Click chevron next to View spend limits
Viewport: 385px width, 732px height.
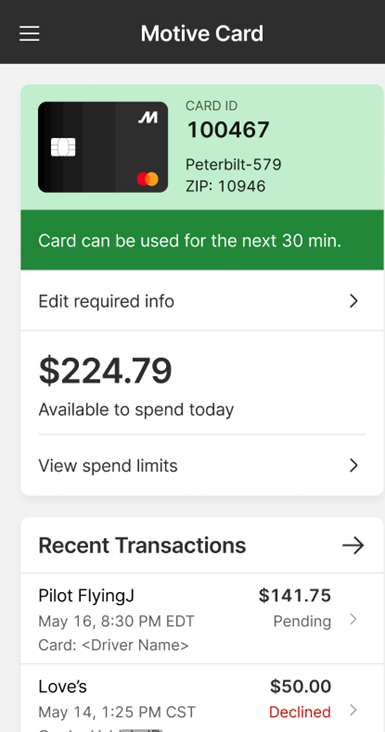coord(354,465)
